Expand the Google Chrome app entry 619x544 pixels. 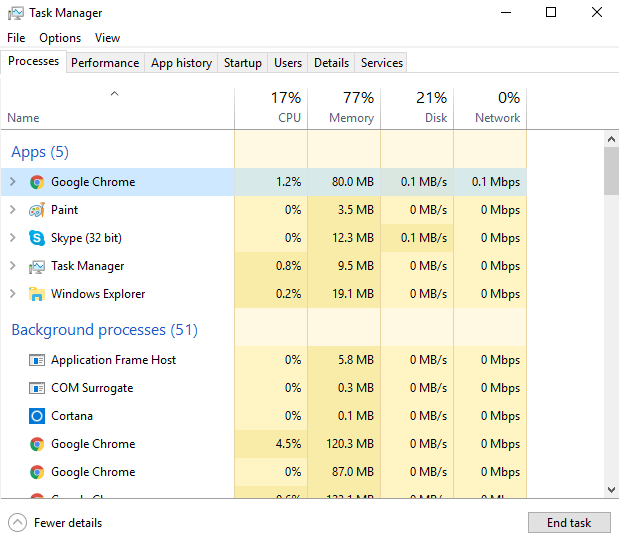click(x=13, y=182)
